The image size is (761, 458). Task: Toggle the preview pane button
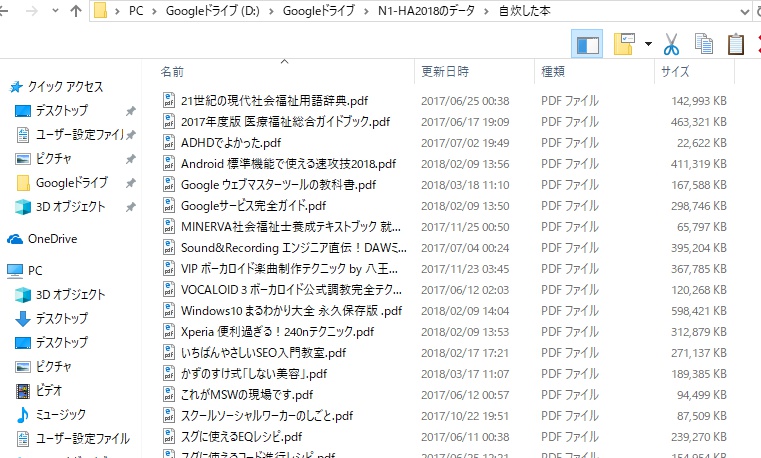click(x=587, y=44)
